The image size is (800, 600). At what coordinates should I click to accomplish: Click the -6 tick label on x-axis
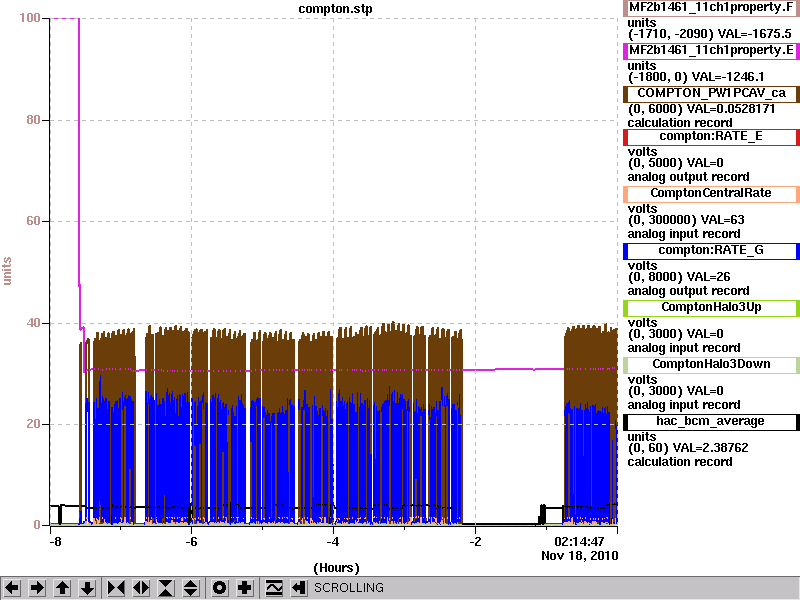coord(191,541)
